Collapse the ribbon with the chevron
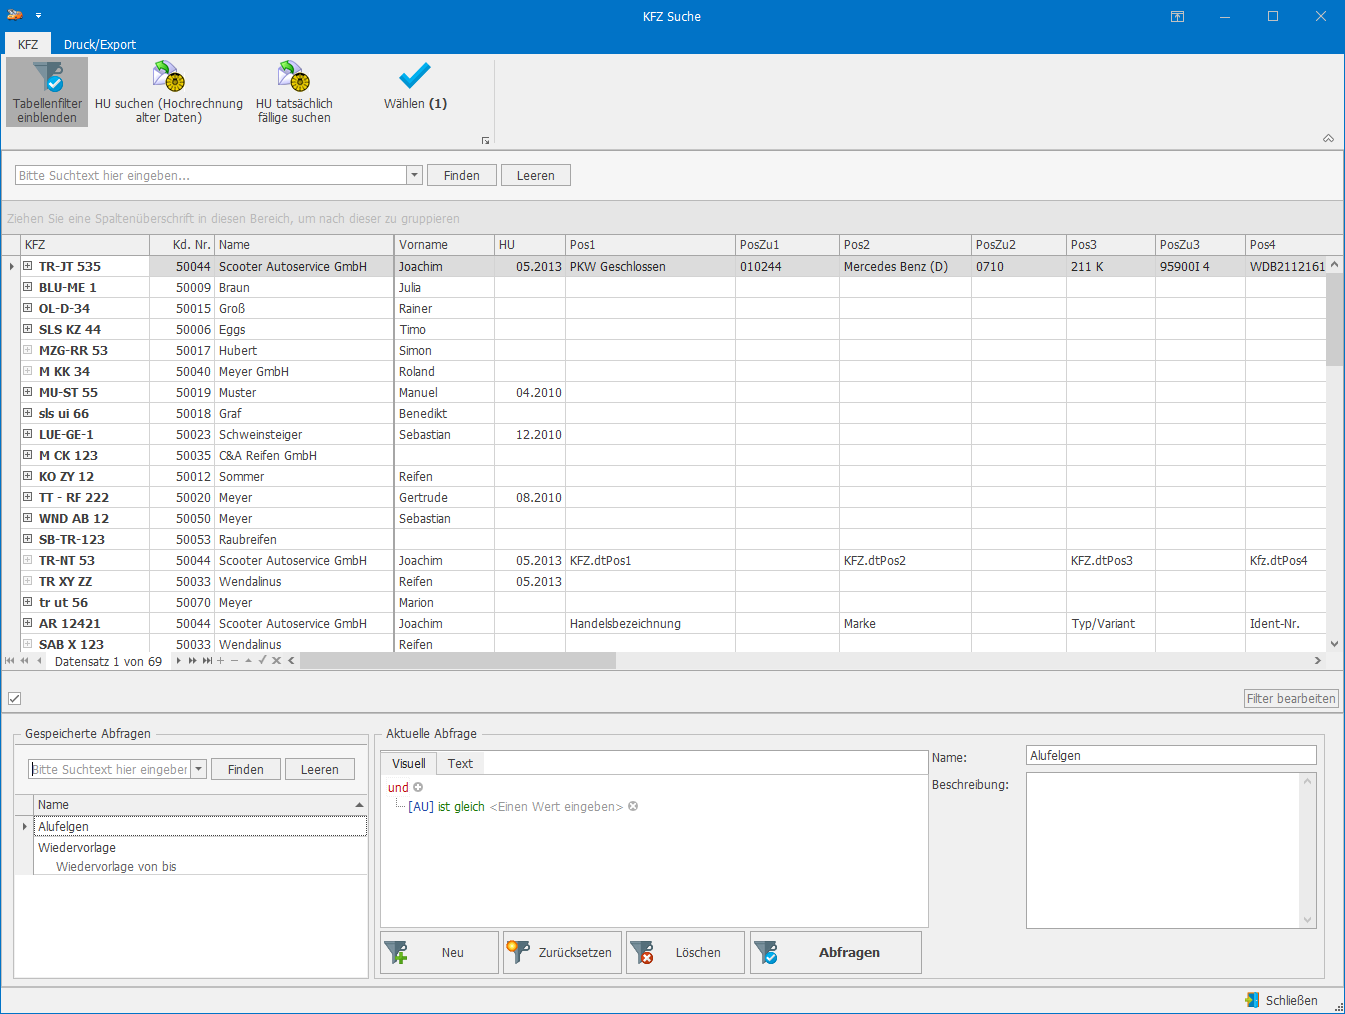The width and height of the screenshot is (1345, 1014). (1328, 139)
